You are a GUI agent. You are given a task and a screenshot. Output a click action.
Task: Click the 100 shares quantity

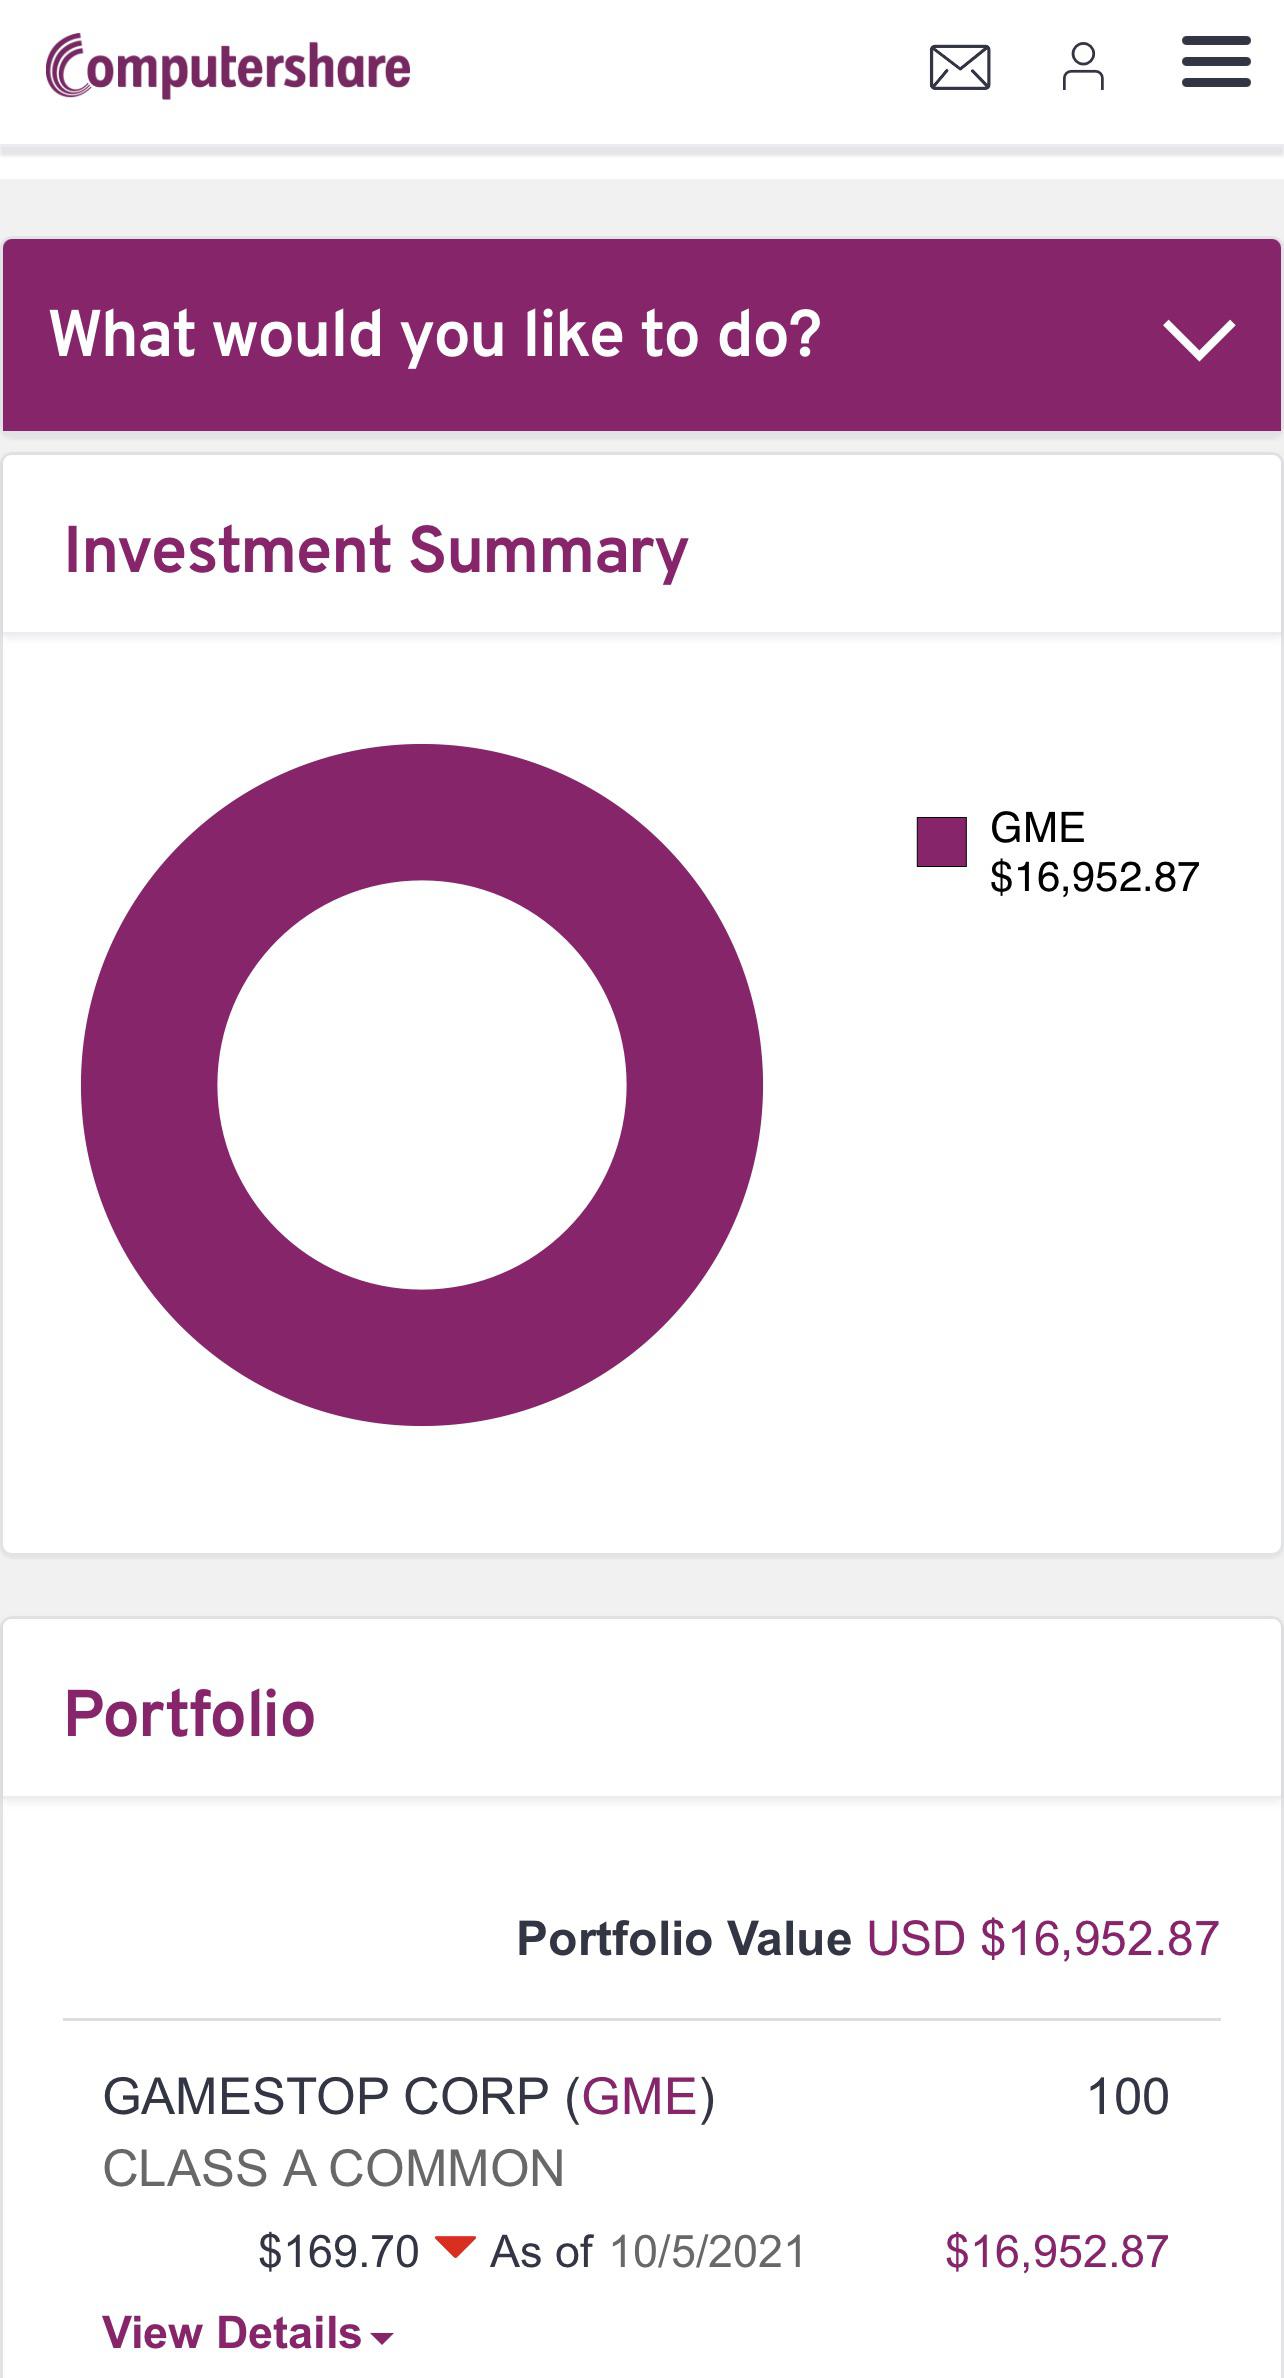(1127, 2096)
